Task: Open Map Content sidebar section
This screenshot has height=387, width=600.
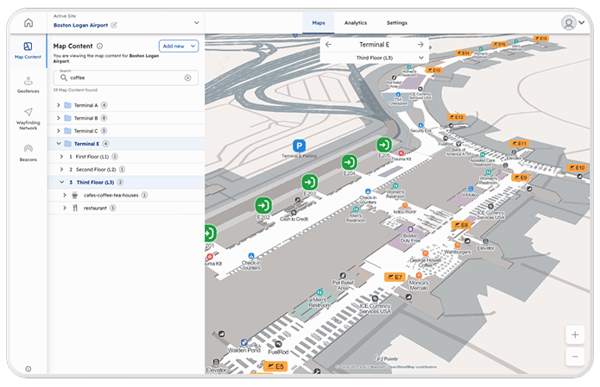Action: [28, 51]
